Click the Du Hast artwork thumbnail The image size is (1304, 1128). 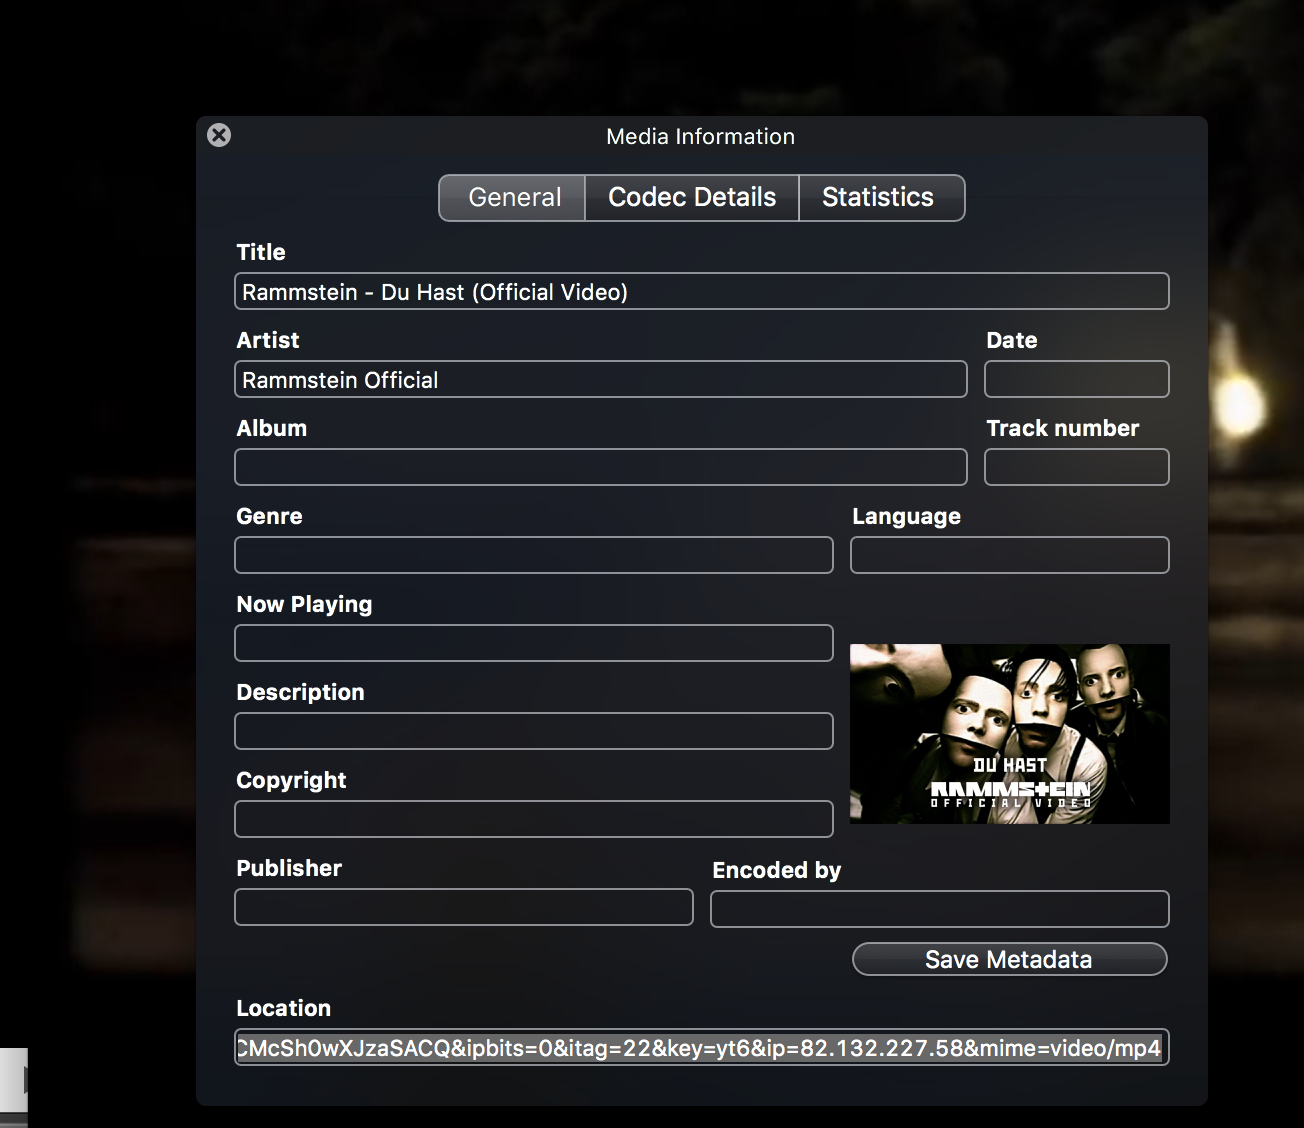(1009, 734)
